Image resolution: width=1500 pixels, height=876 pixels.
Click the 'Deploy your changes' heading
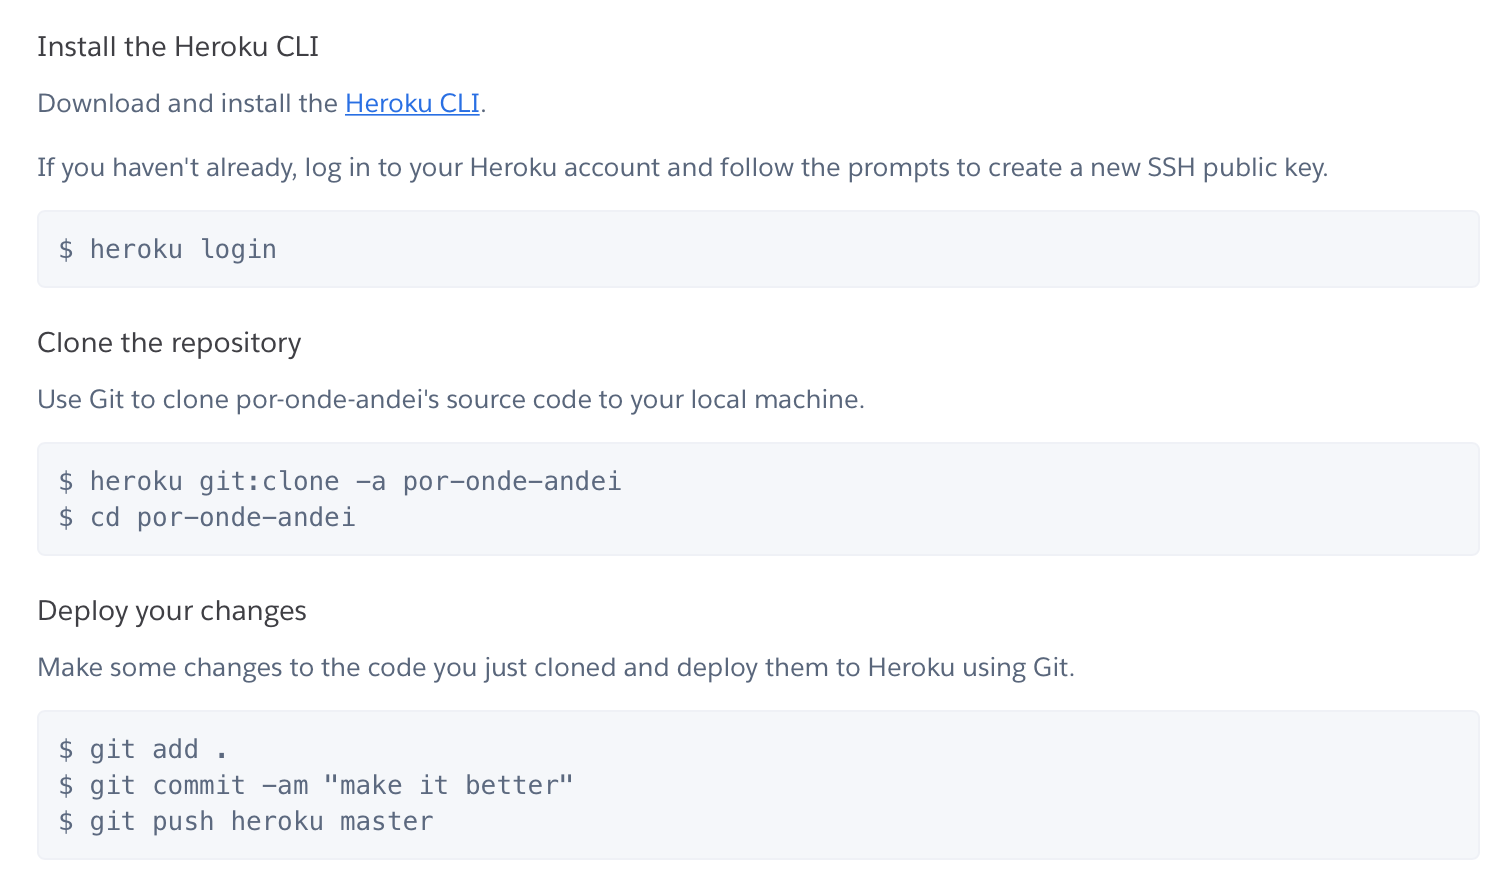pos(172,611)
